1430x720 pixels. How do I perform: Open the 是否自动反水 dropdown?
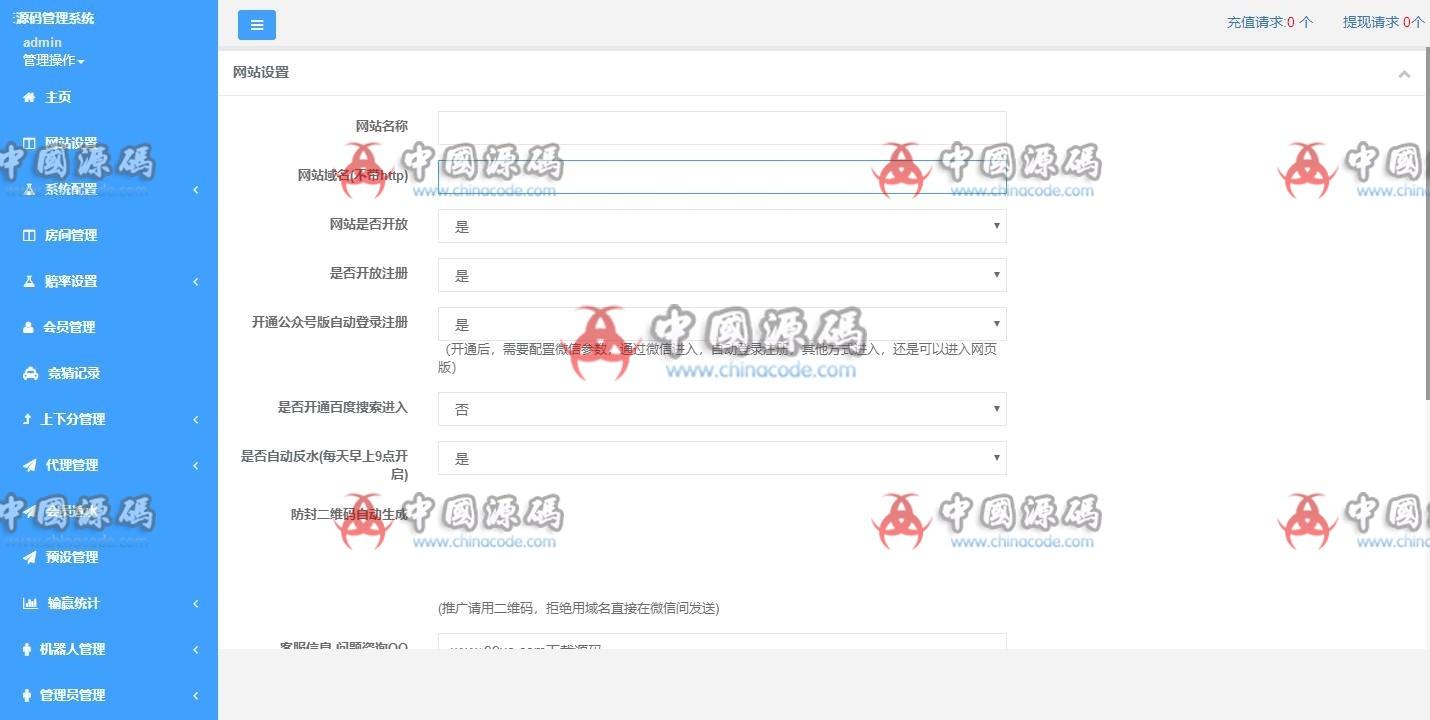[722, 458]
